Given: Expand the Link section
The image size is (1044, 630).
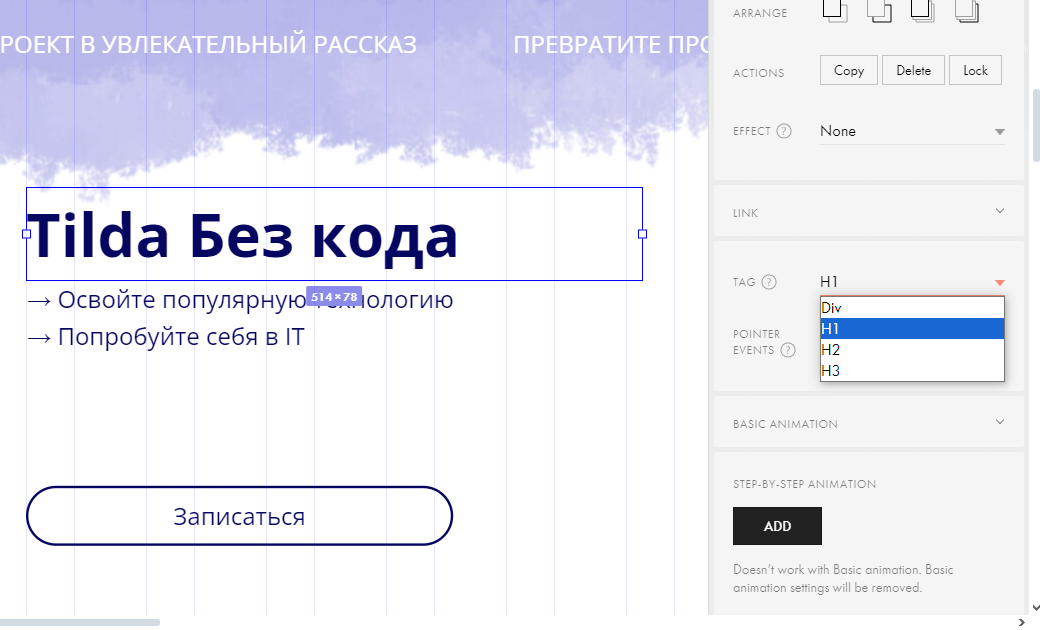Looking at the screenshot, I should 869,212.
